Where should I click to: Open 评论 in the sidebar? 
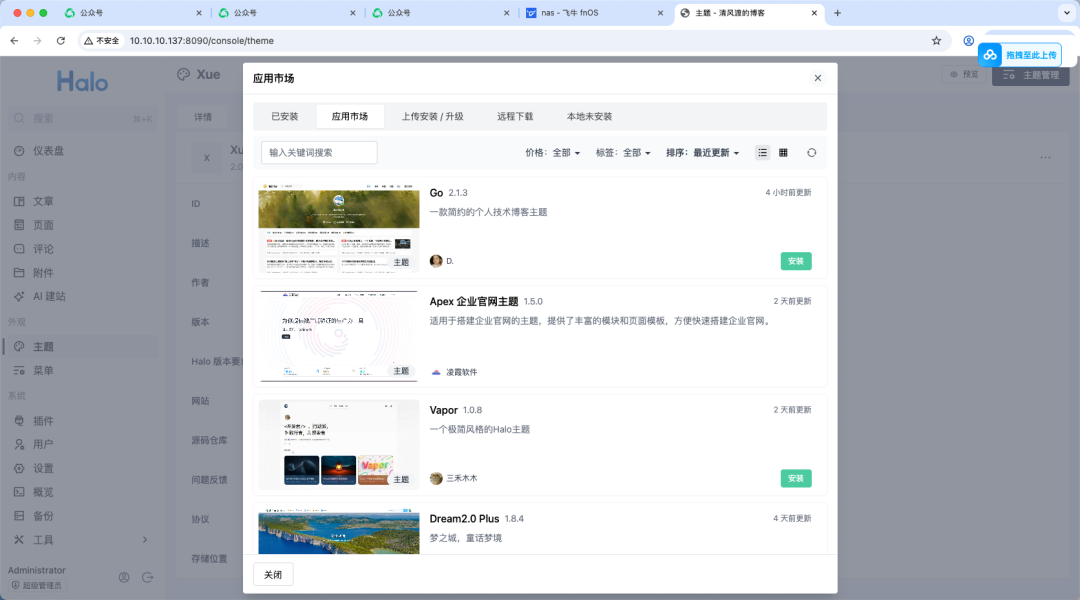81,249
